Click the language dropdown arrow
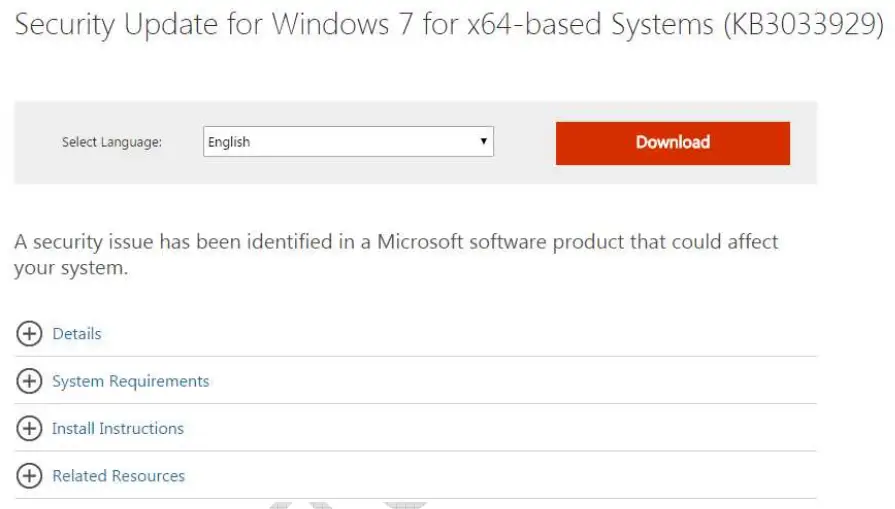895x509 pixels. click(484, 142)
